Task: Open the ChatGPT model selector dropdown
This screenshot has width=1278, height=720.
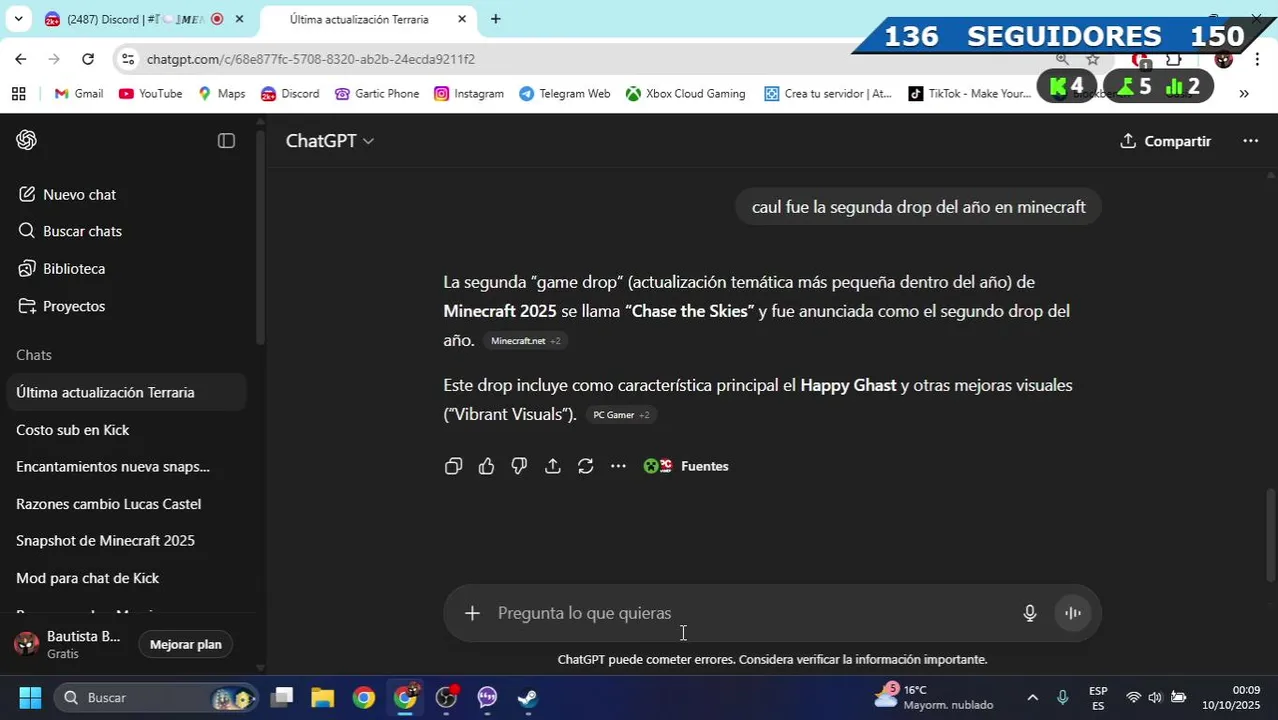Action: tap(330, 141)
